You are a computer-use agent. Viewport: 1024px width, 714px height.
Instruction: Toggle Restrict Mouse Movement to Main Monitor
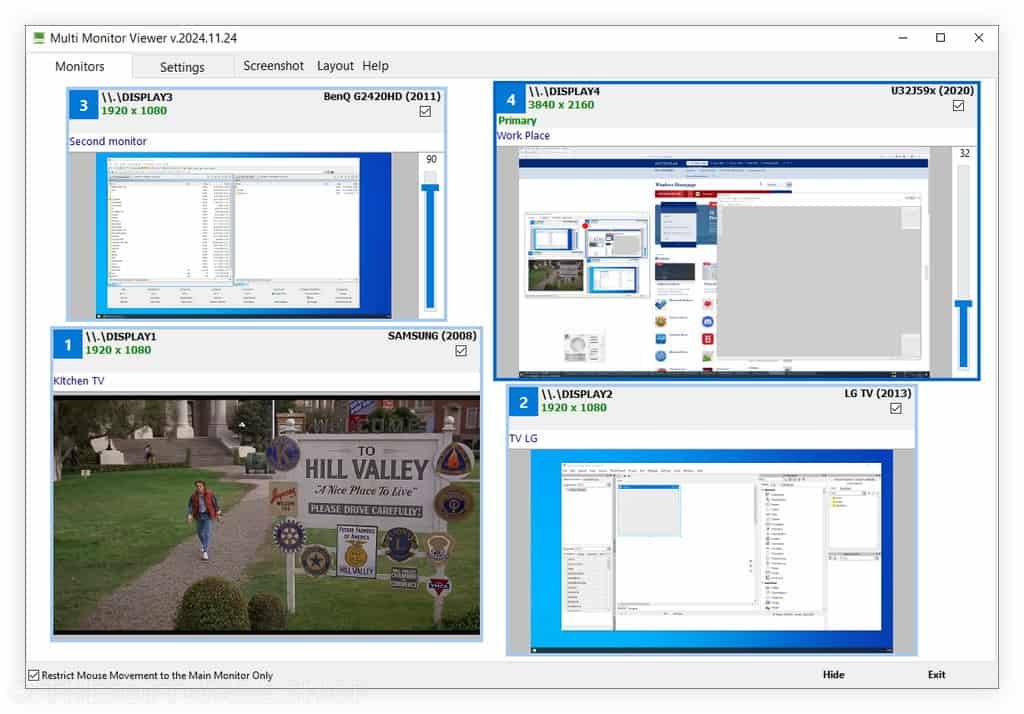click(33, 675)
